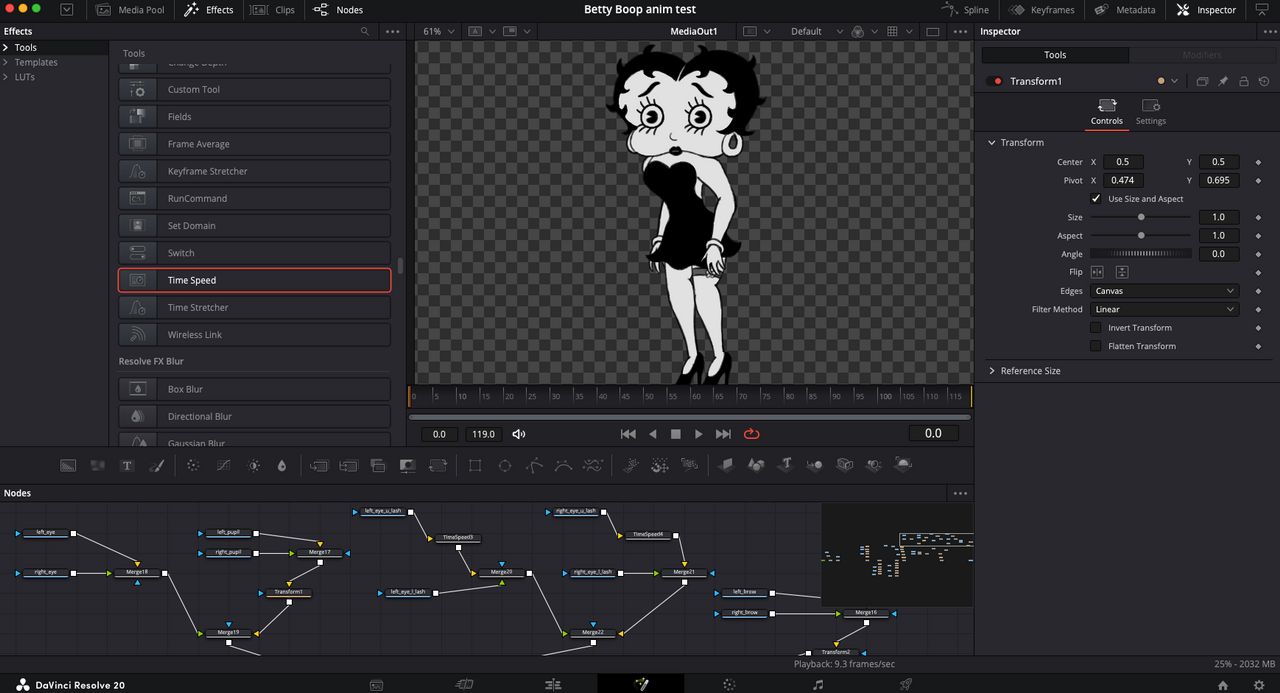The image size is (1280, 693).
Task: Enable Invert Transform checkbox
Action: tap(1096, 327)
